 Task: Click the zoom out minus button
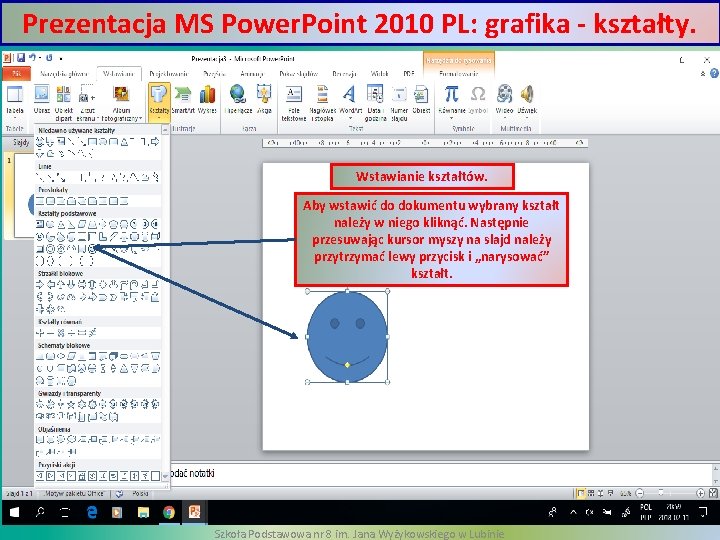click(x=640, y=494)
